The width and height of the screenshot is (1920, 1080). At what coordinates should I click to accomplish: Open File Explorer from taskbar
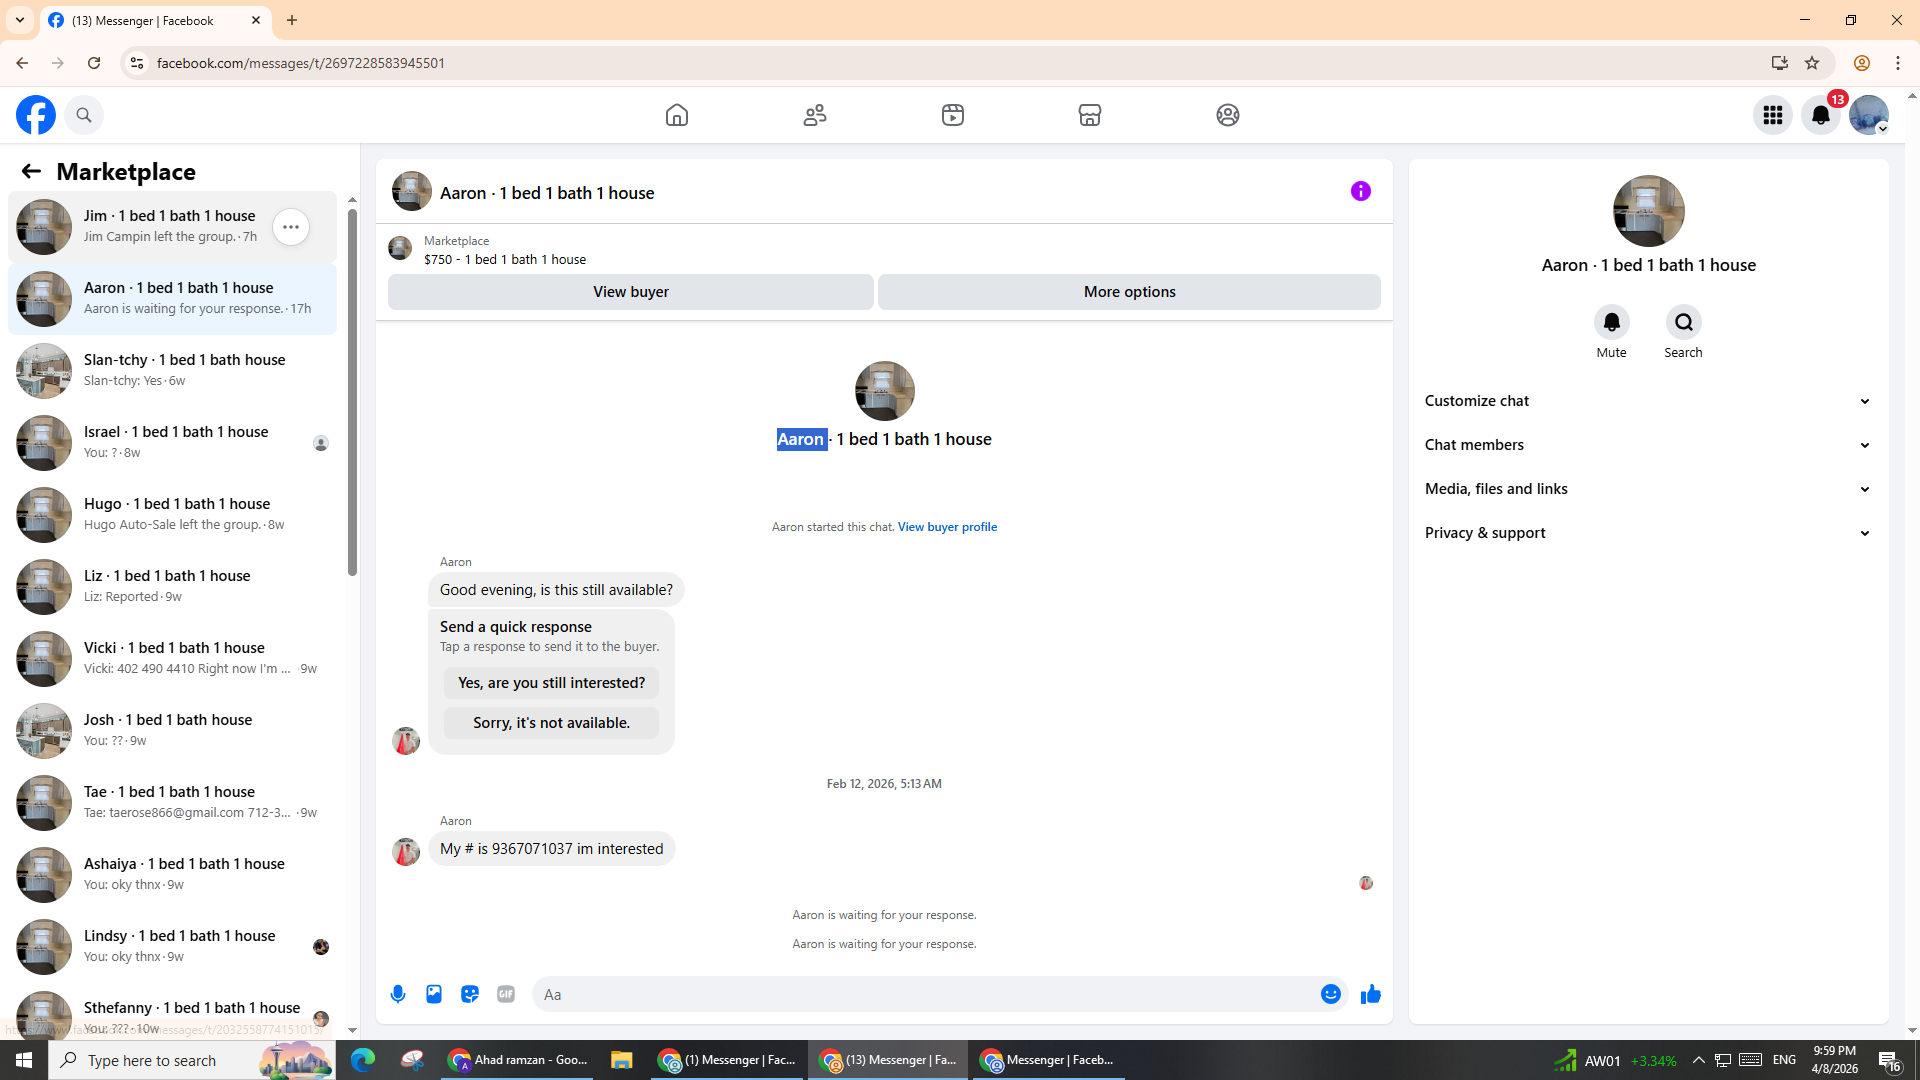pyautogui.click(x=621, y=1060)
